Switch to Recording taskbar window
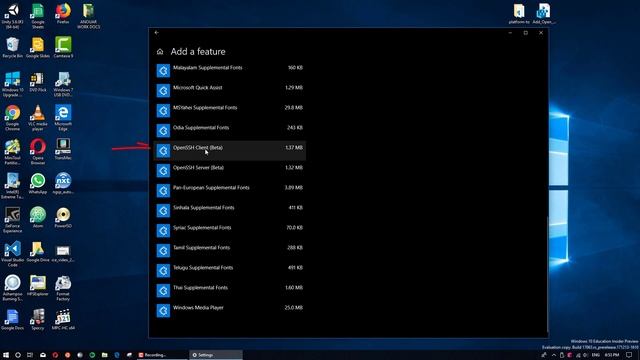Screen dimensions: 640x360 coord(161,355)
